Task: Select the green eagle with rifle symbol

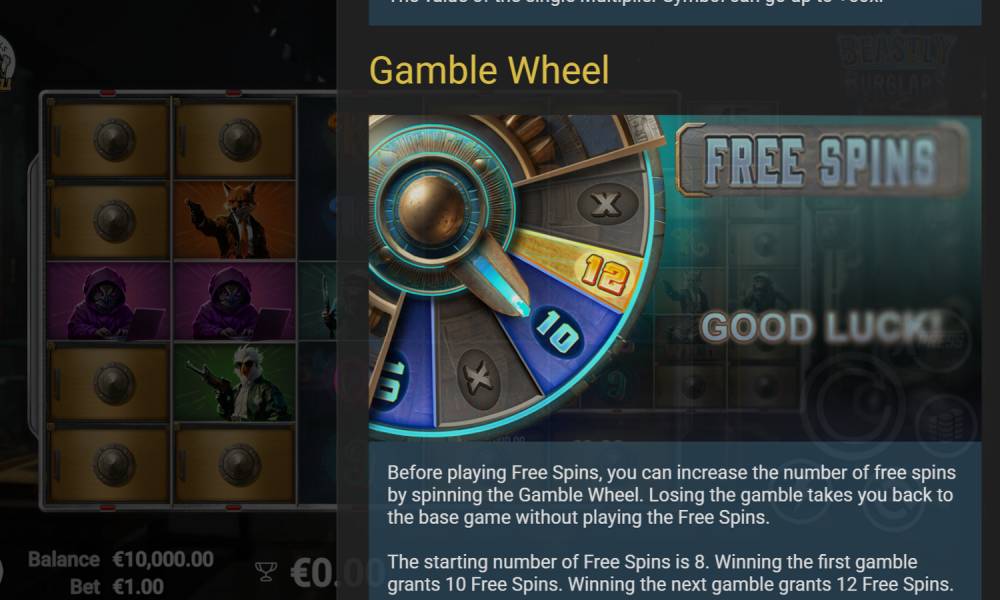Action: 234,382
